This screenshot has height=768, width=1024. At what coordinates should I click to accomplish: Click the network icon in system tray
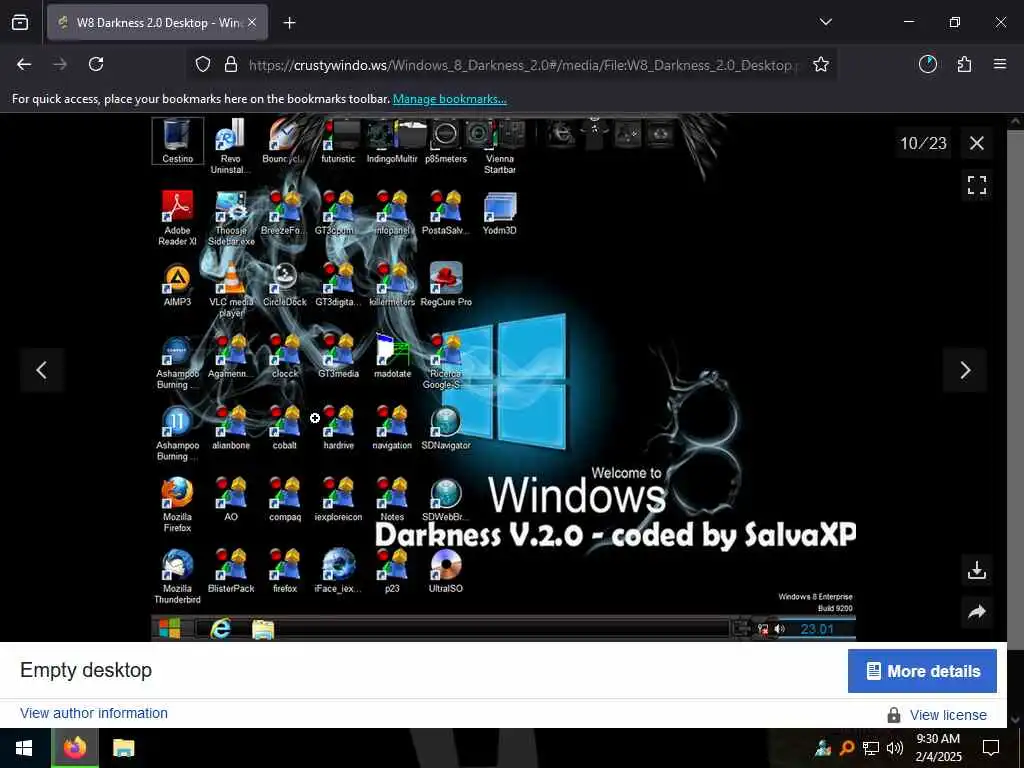coord(871,748)
